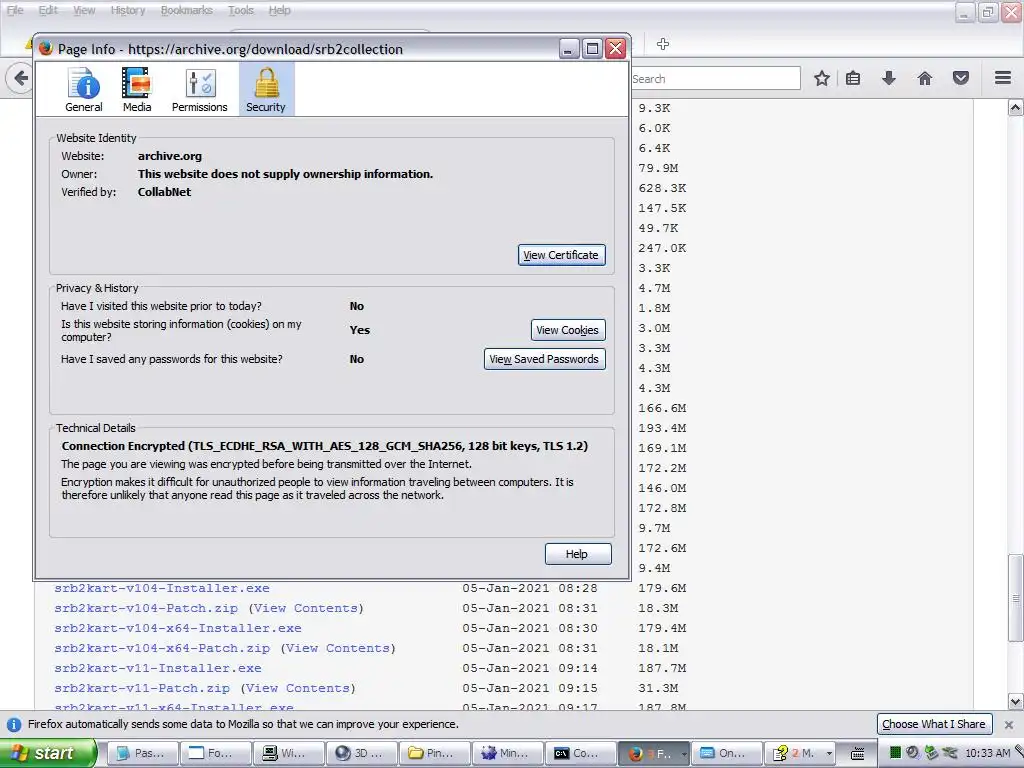The width and height of the screenshot is (1024, 768).
Task: Click the taskbar clock showing 10:33 AM
Action: pos(987,753)
